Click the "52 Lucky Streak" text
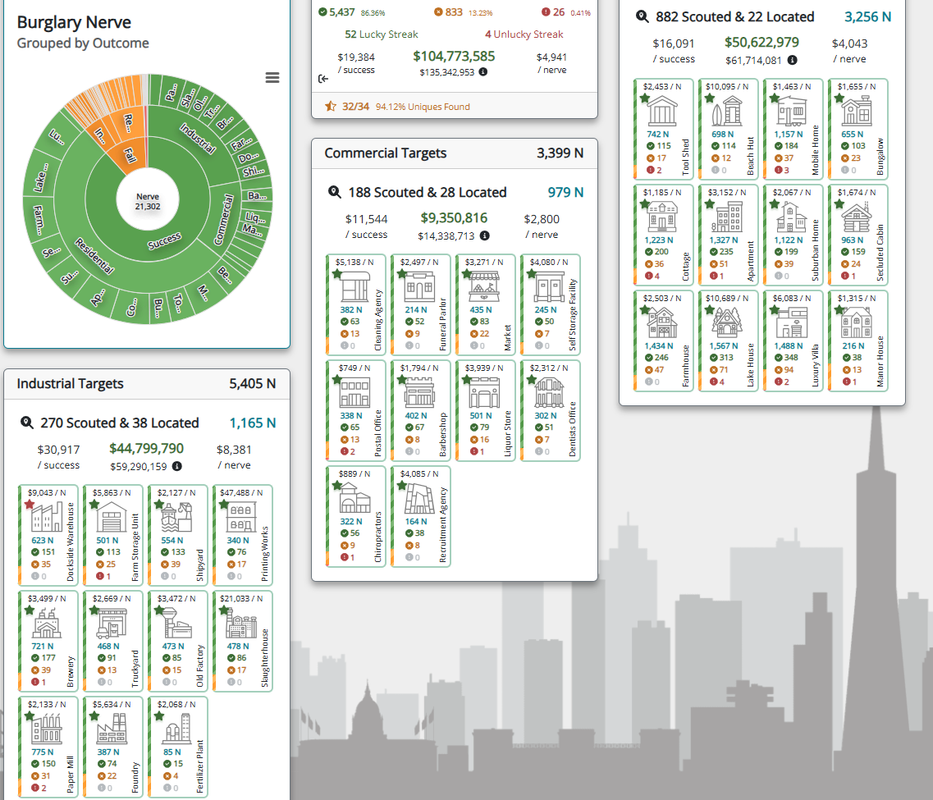 pos(381,35)
